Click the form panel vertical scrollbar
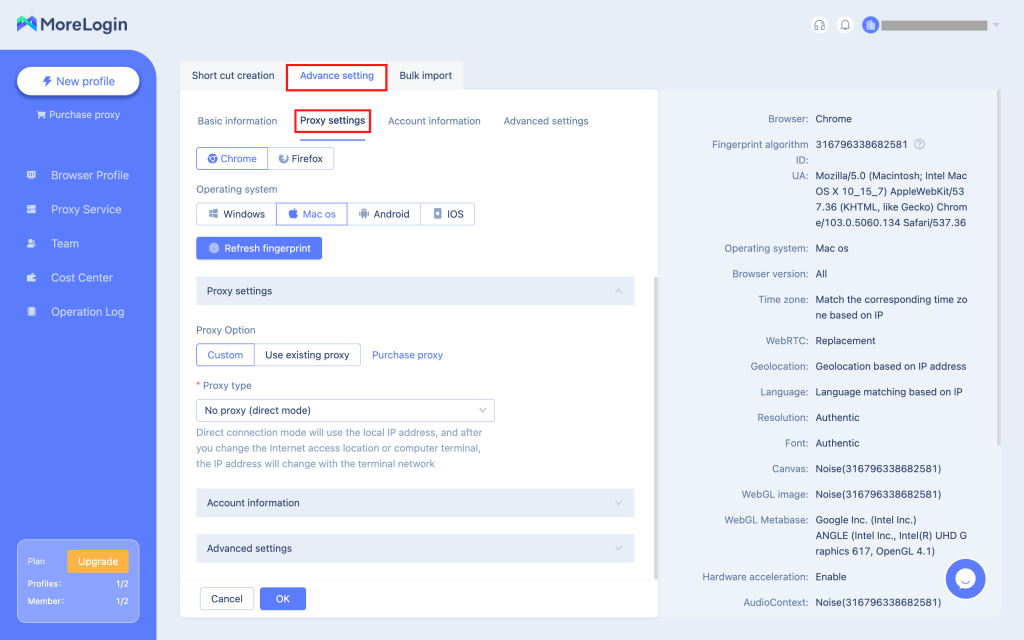 [656, 428]
